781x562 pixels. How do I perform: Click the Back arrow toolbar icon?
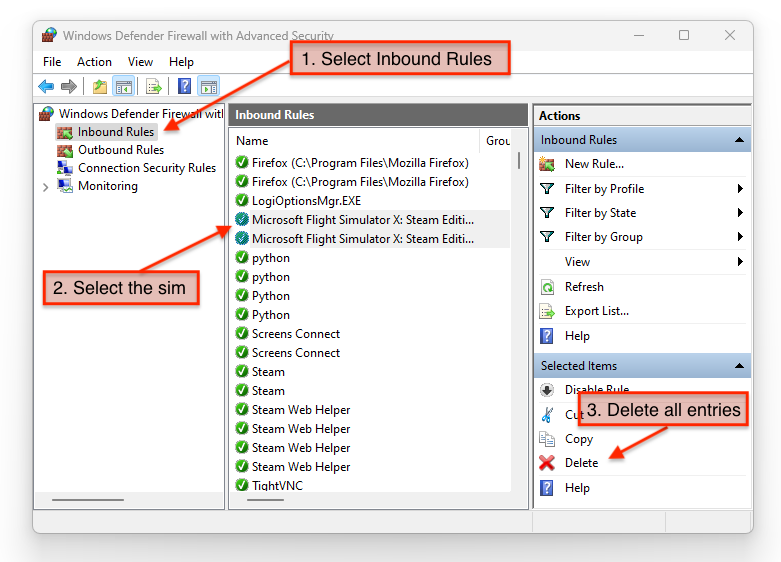click(46, 87)
